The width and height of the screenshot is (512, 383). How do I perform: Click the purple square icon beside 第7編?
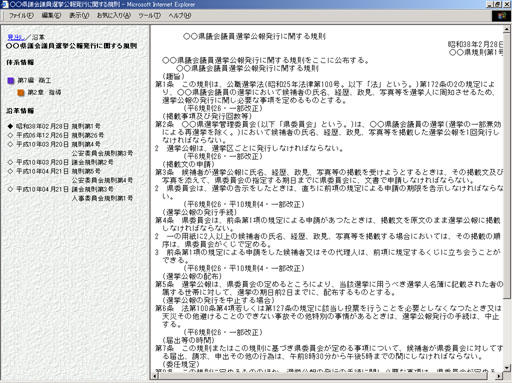(x=11, y=81)
